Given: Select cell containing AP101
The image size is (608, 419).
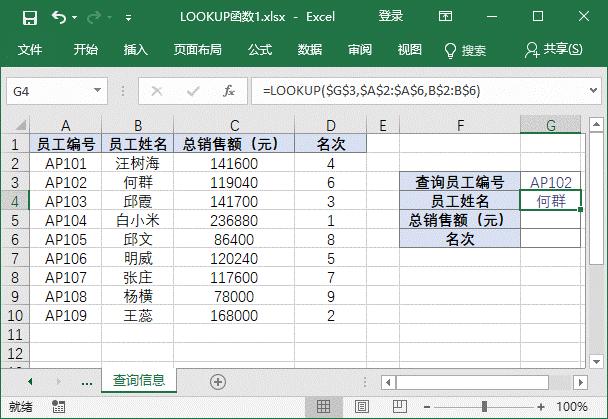Looking at the screenshot, I should pos(66,163).
